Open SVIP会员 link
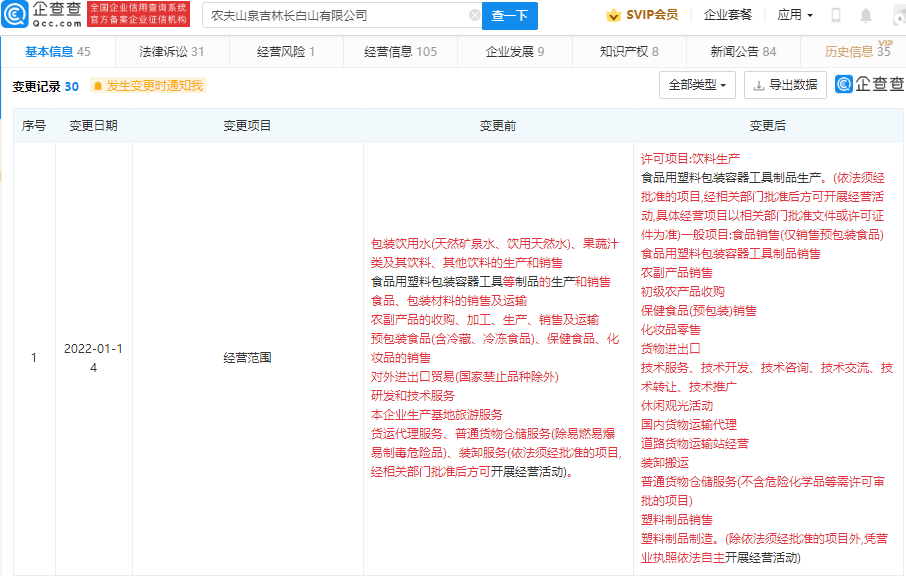The height and width of the screenshot is (576, 906). click(x=652, y=15)
